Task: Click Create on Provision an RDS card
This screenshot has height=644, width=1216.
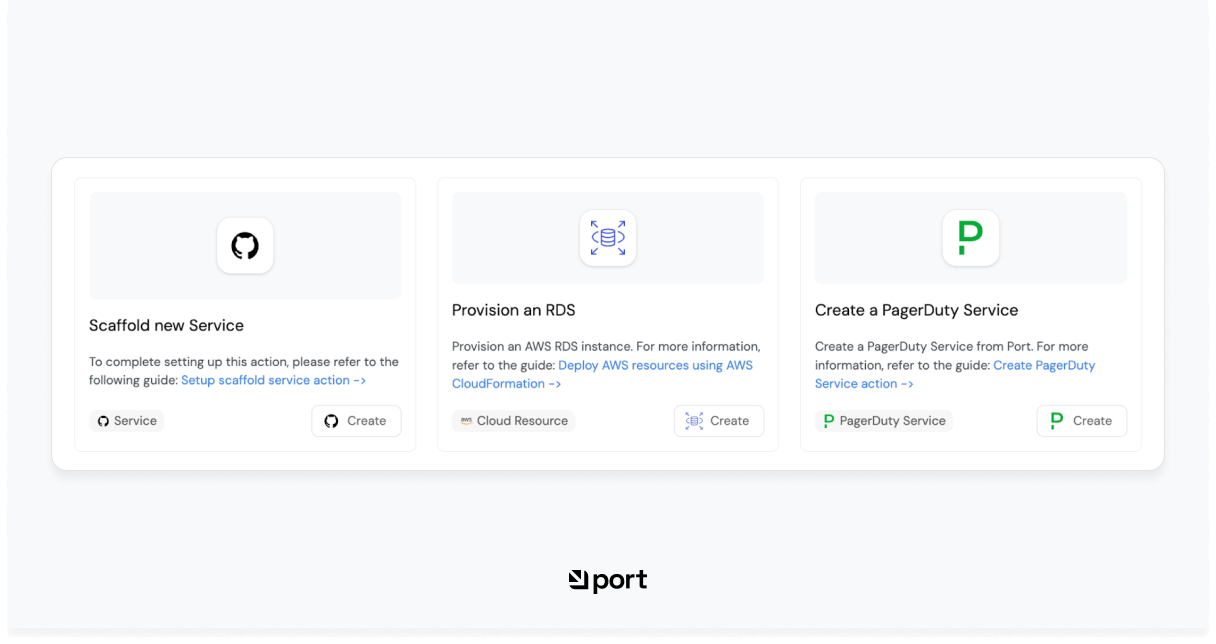Action: coord(719,421)
